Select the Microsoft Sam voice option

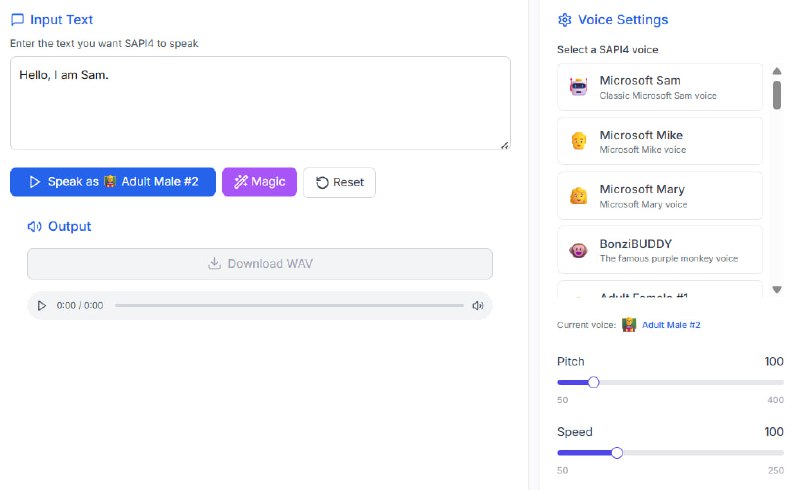tap(660, 87)
